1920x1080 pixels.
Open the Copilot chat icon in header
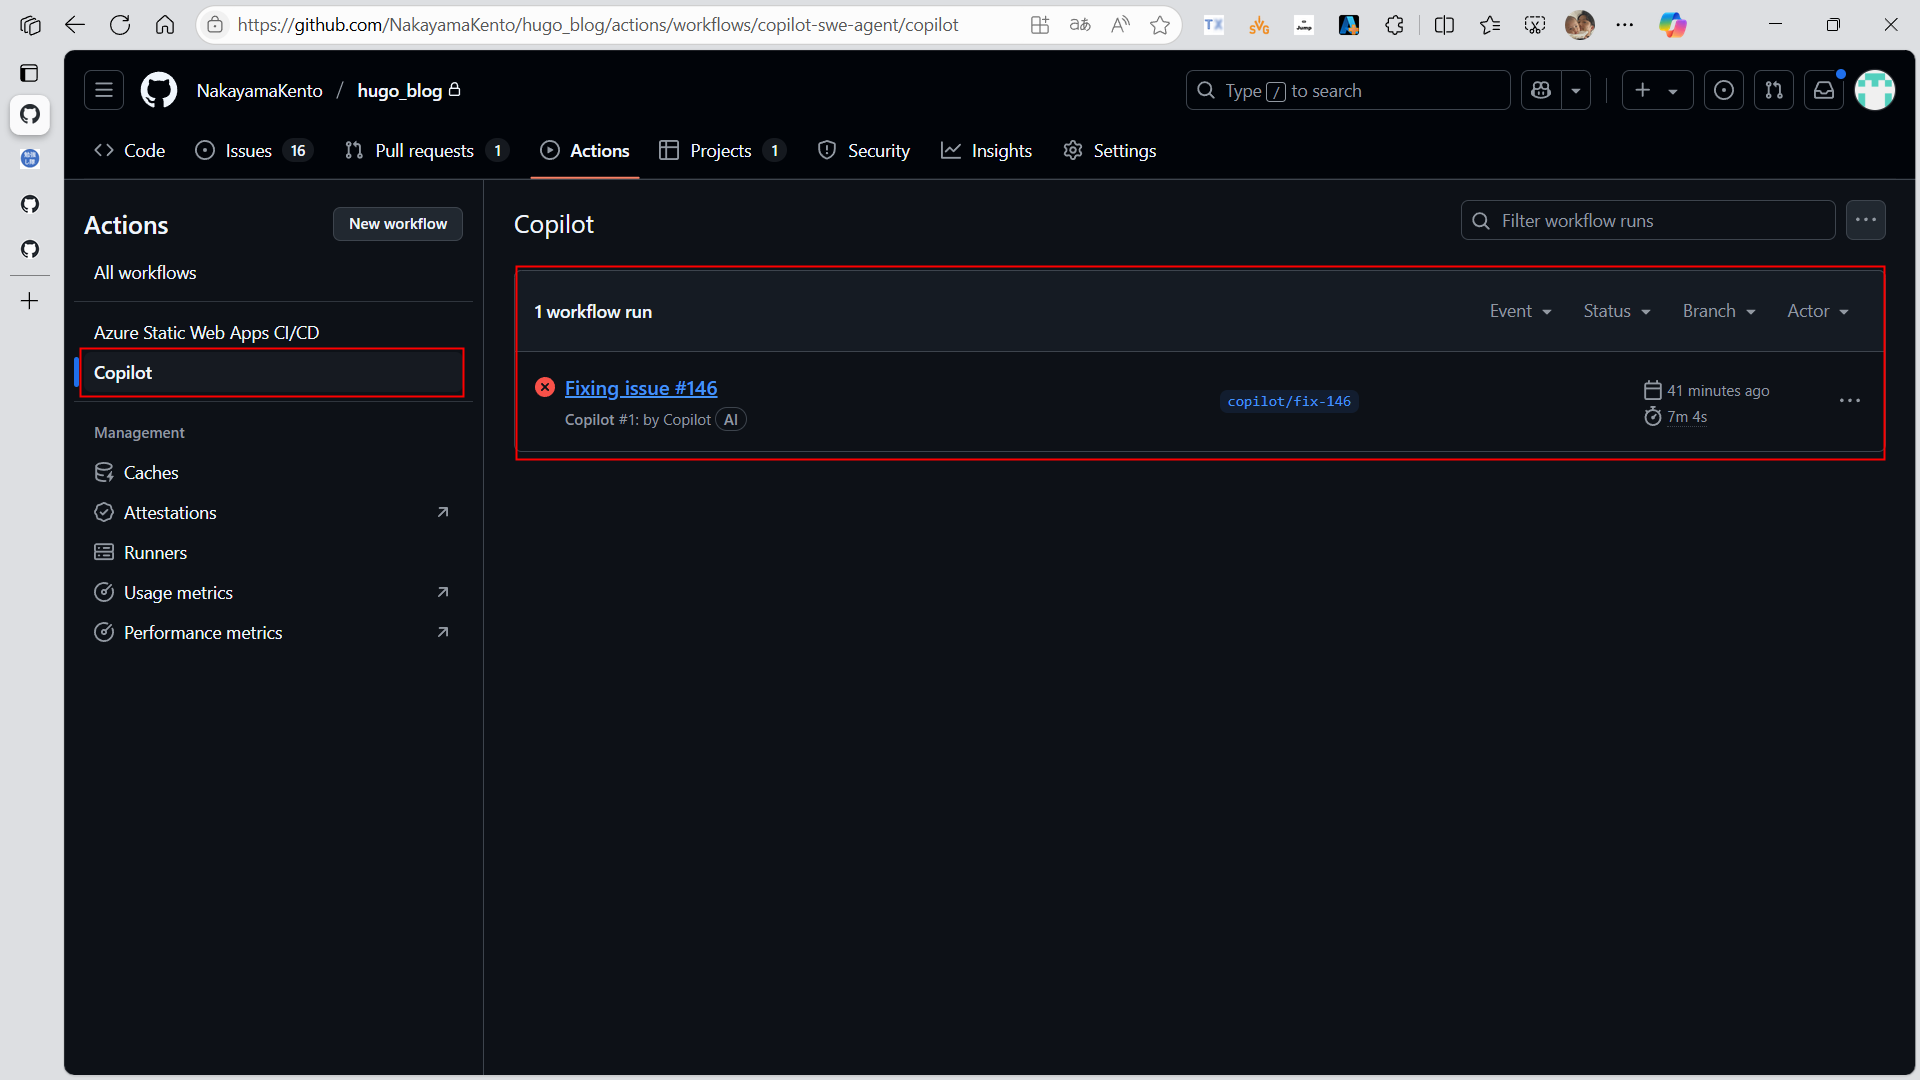1541,90
